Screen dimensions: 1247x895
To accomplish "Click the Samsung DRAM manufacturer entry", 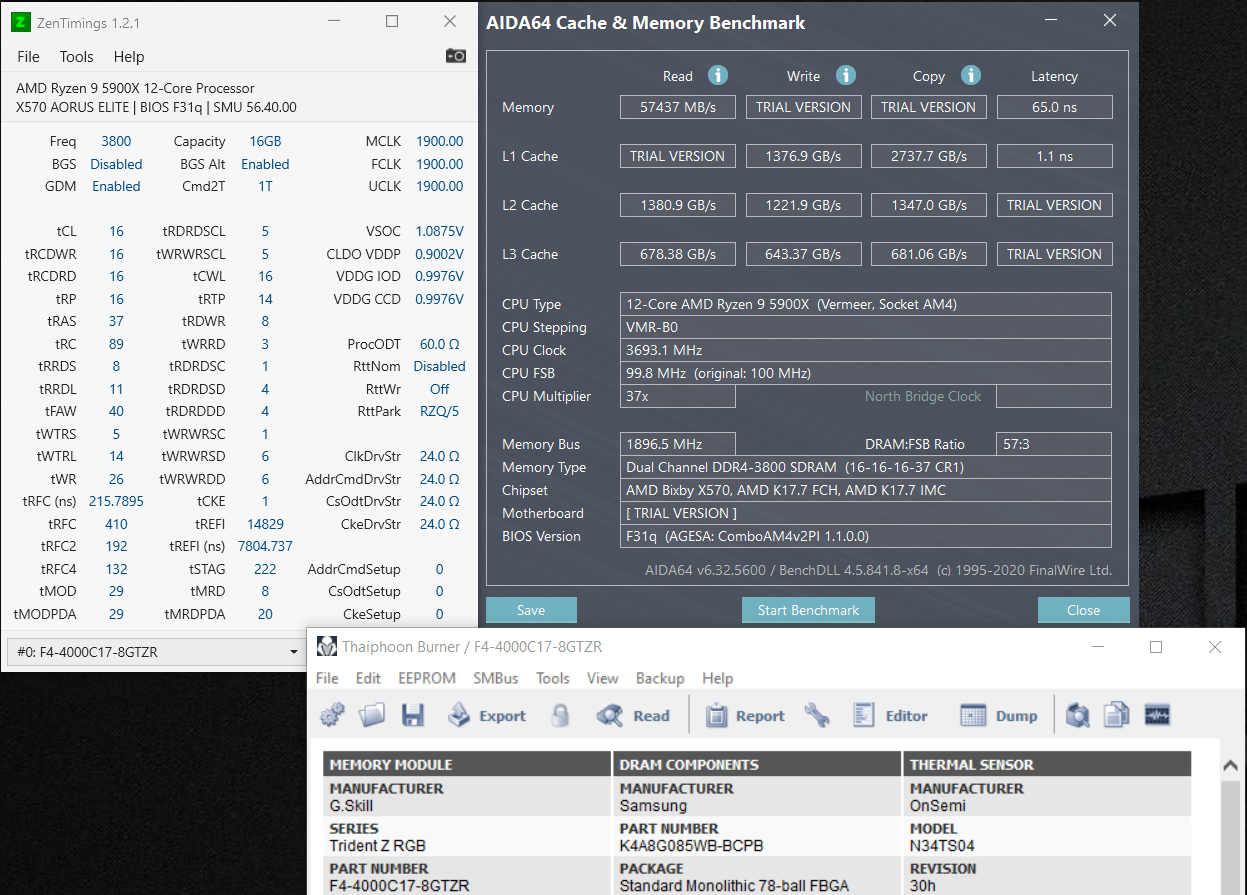I will (x=653, y=805).
